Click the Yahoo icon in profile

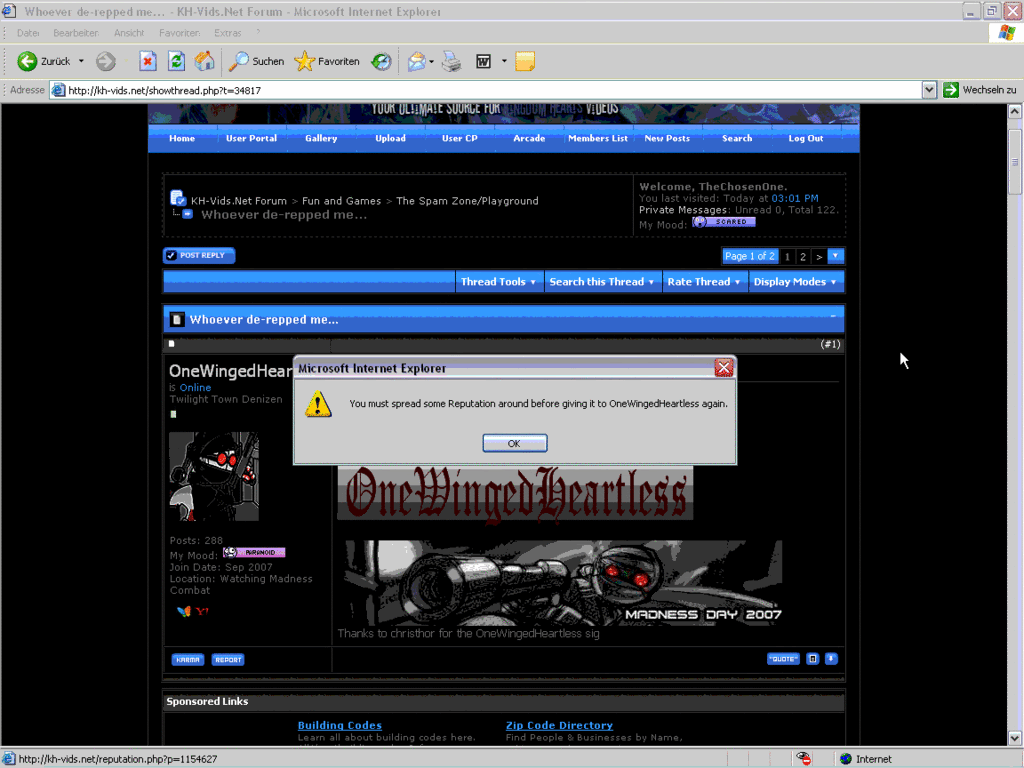202,611
